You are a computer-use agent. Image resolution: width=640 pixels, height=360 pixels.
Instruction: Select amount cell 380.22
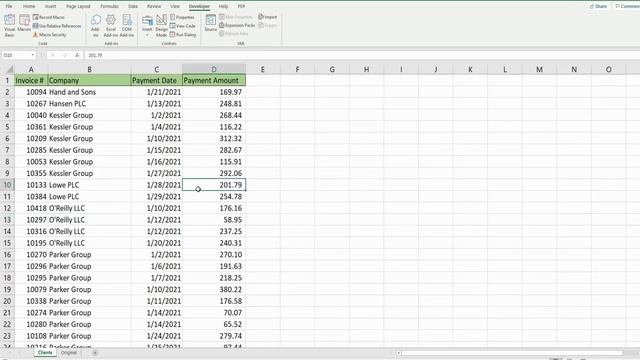pos(214,289)
